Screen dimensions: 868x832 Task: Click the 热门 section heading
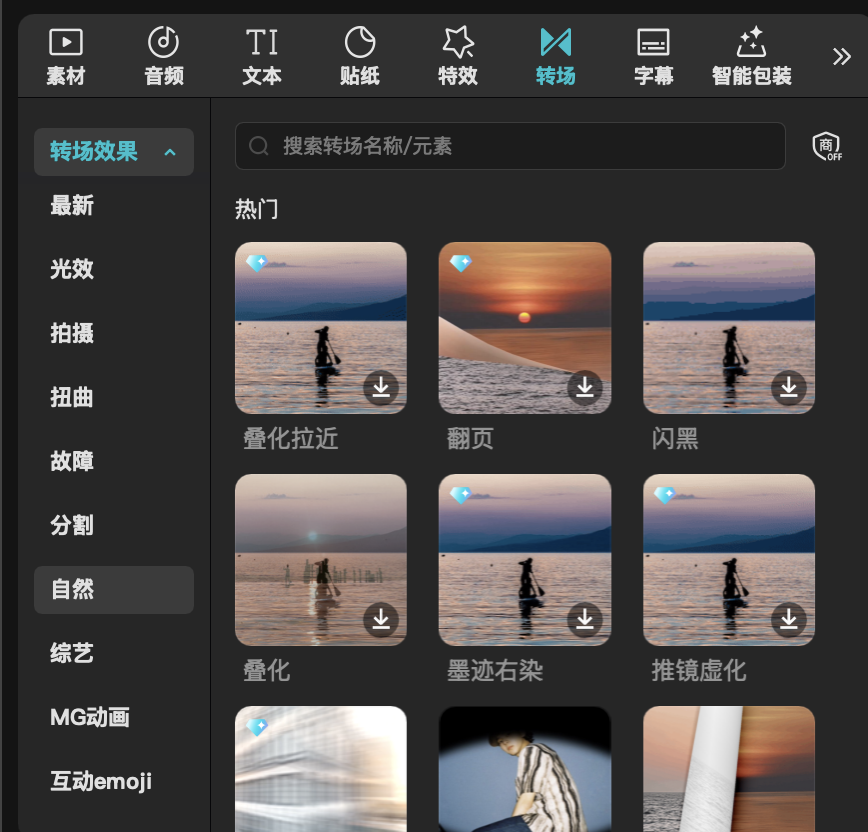[x=257, y=209]
